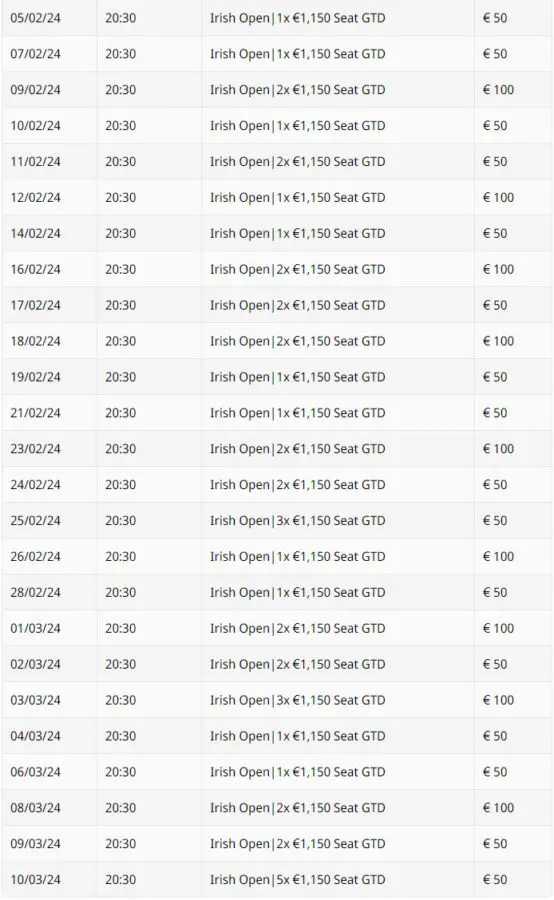The height and width of the screenshot is (900, 554).
Task: Click the 08/03/24 date cell
Action: pos(36,808)
